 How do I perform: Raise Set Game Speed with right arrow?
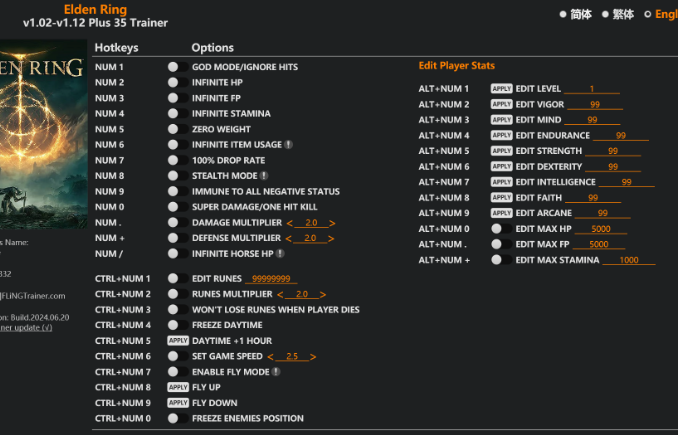pos(313,357)
